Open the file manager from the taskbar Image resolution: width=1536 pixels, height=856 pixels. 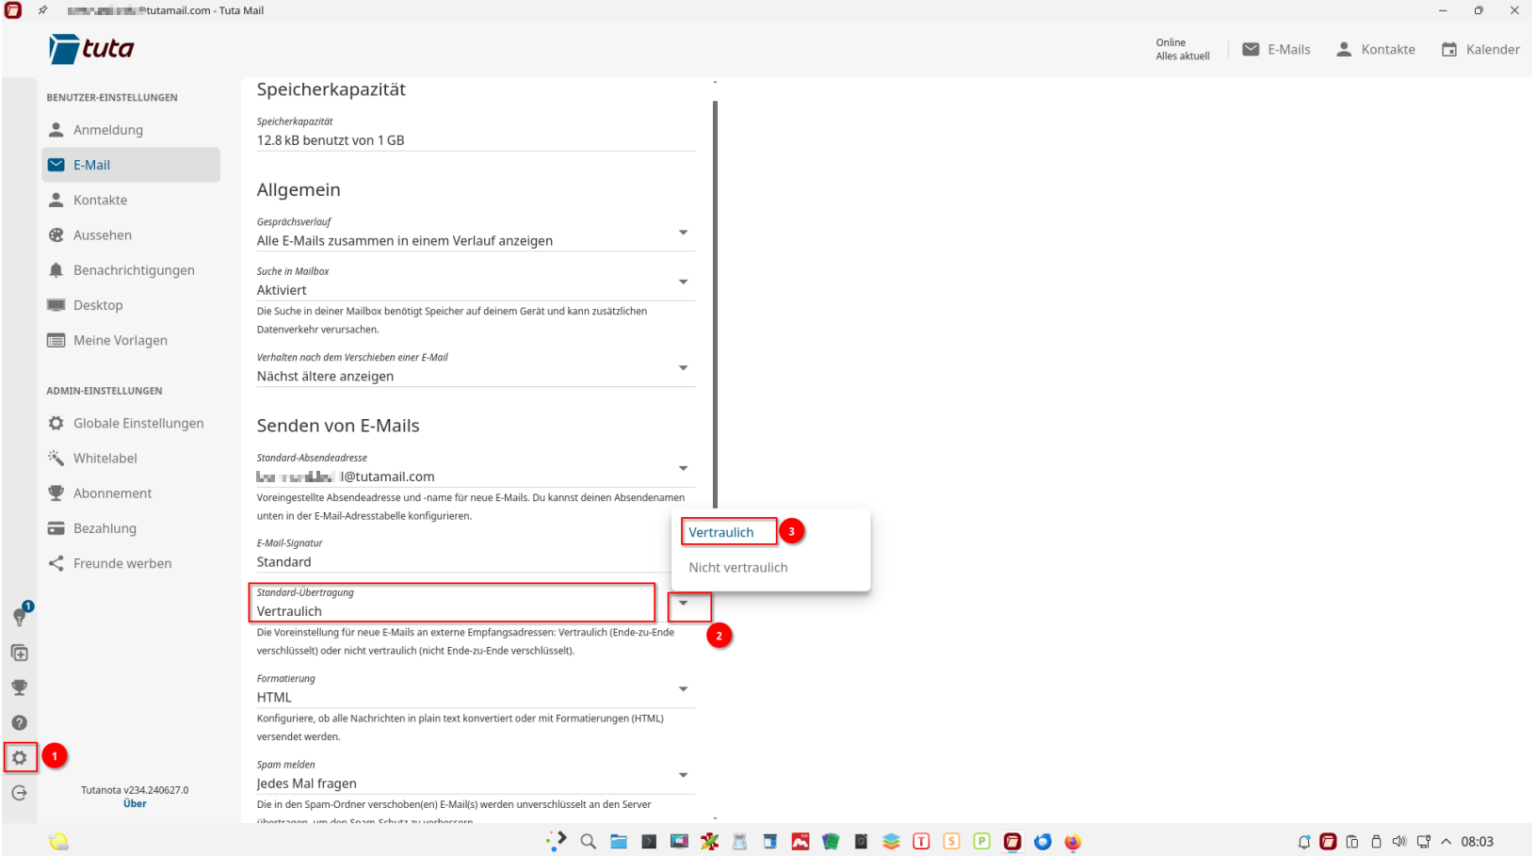618,841
